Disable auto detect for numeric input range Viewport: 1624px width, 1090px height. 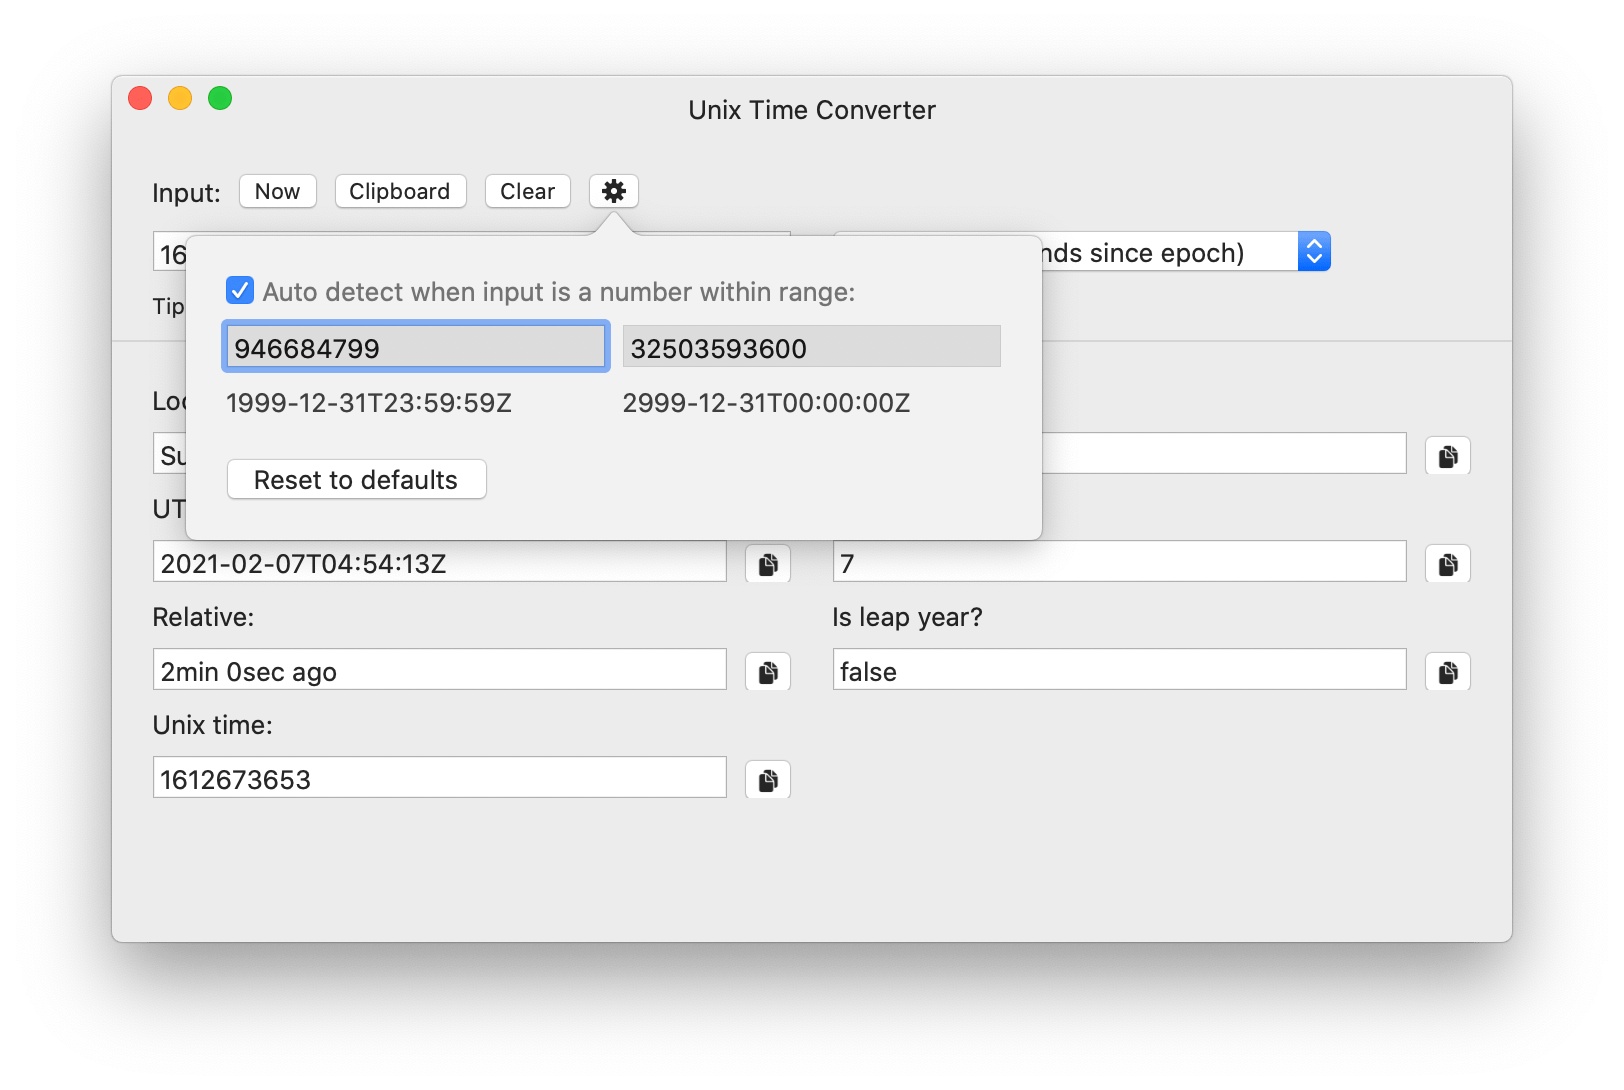[238, 291]
